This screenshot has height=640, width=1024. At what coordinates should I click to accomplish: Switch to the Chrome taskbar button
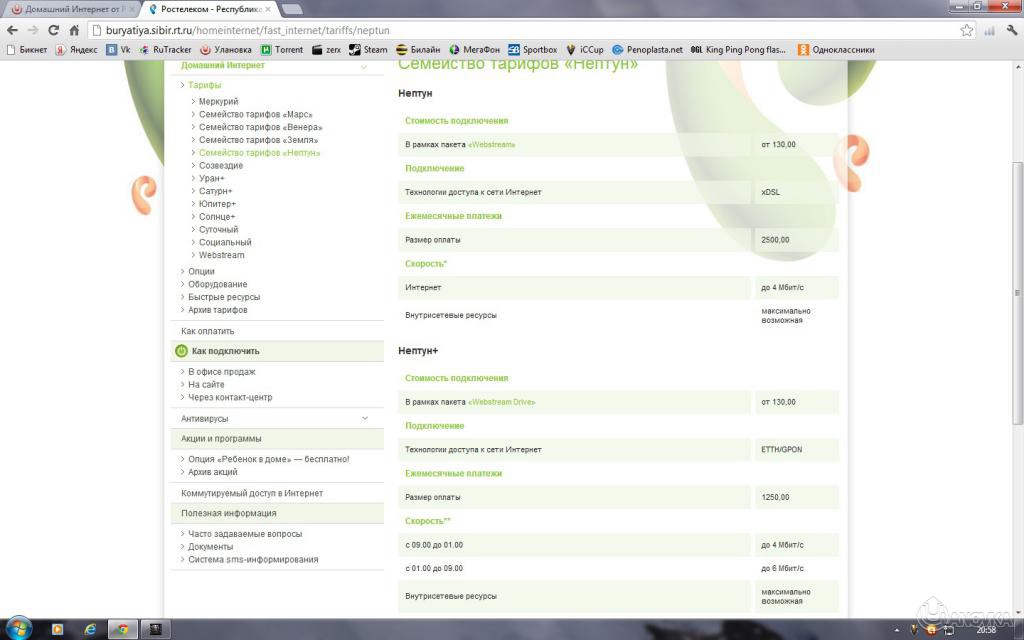coord(123,630)
